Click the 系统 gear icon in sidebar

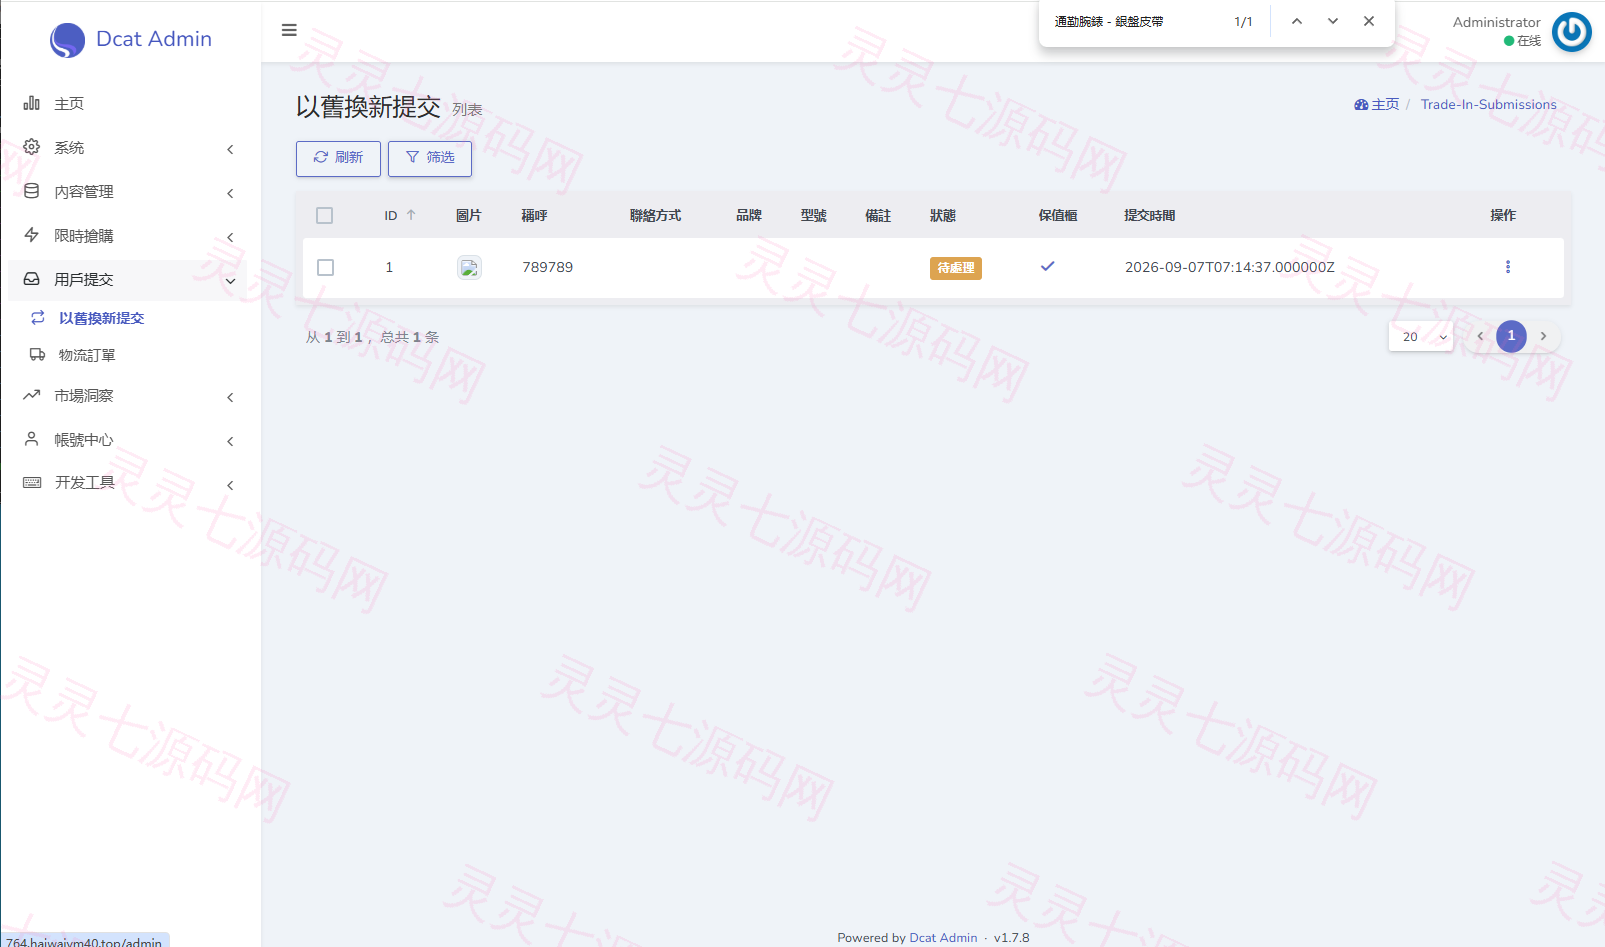click(x=32, y=147)
